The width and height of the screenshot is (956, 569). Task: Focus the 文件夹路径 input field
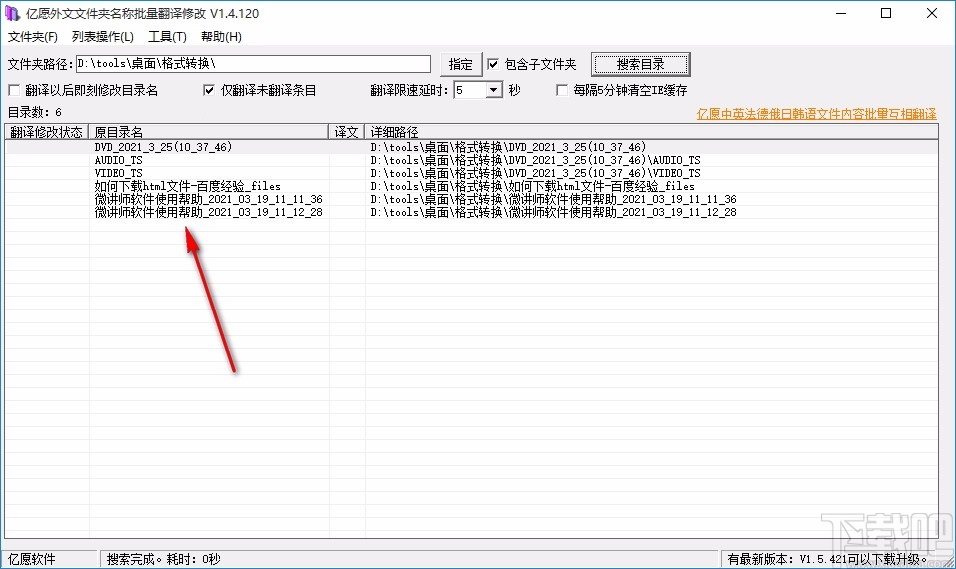pos(253,63)
